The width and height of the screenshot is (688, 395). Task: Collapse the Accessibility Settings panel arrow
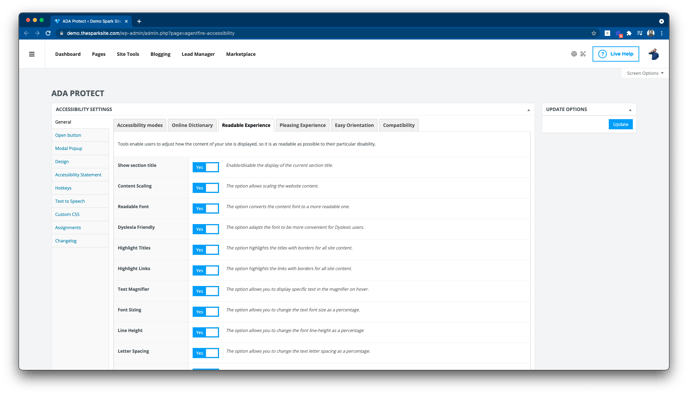[x=528, y=110]
